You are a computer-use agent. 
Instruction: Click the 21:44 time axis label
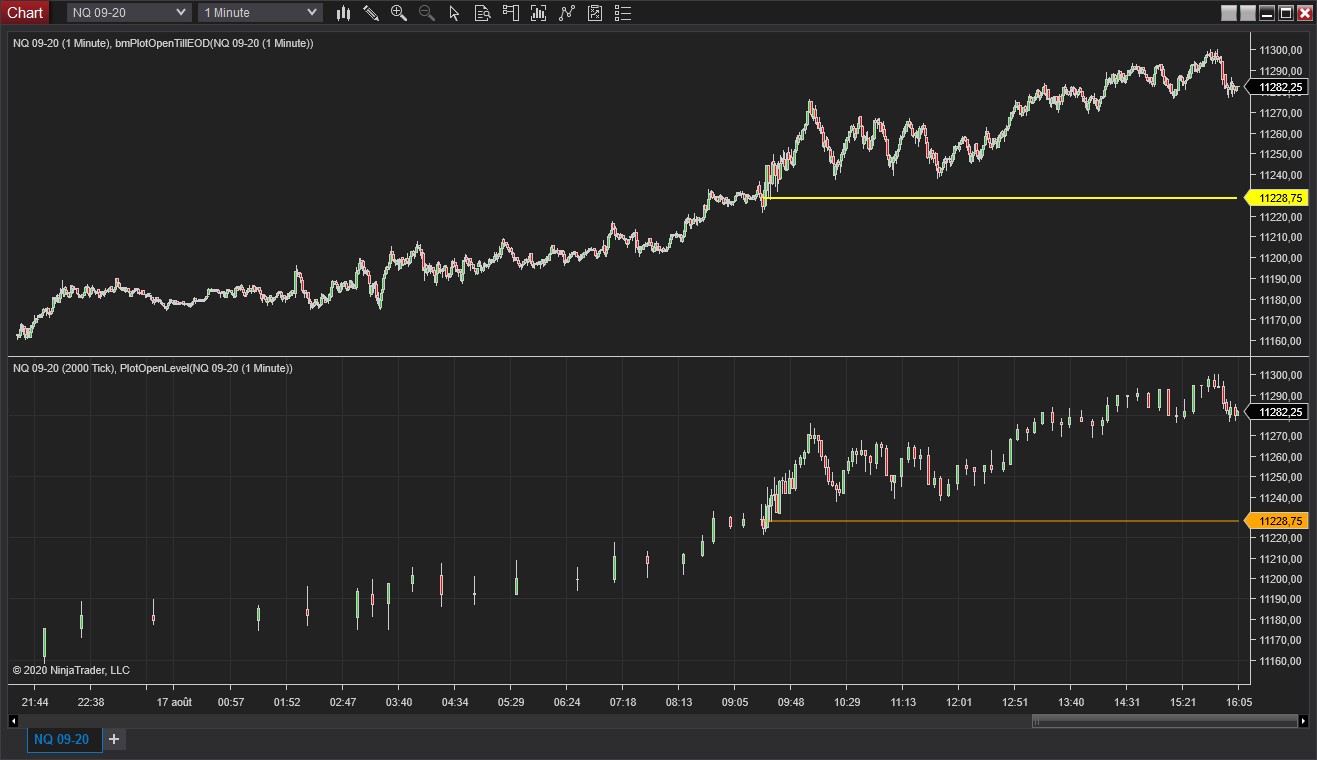34,703
